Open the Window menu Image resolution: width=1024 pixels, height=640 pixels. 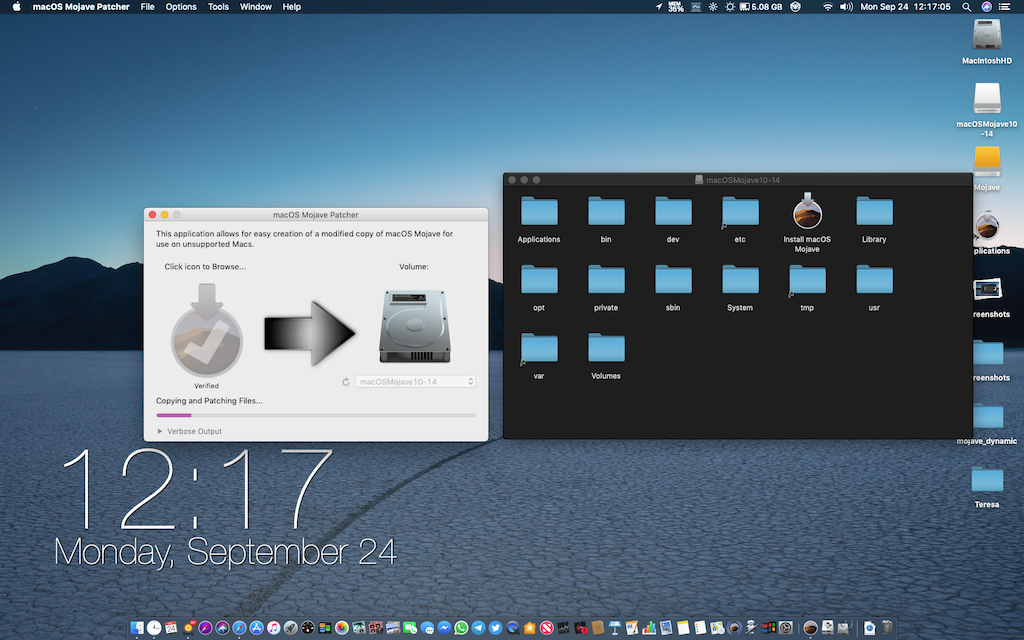pyautogui.click(x=255, y=7)
